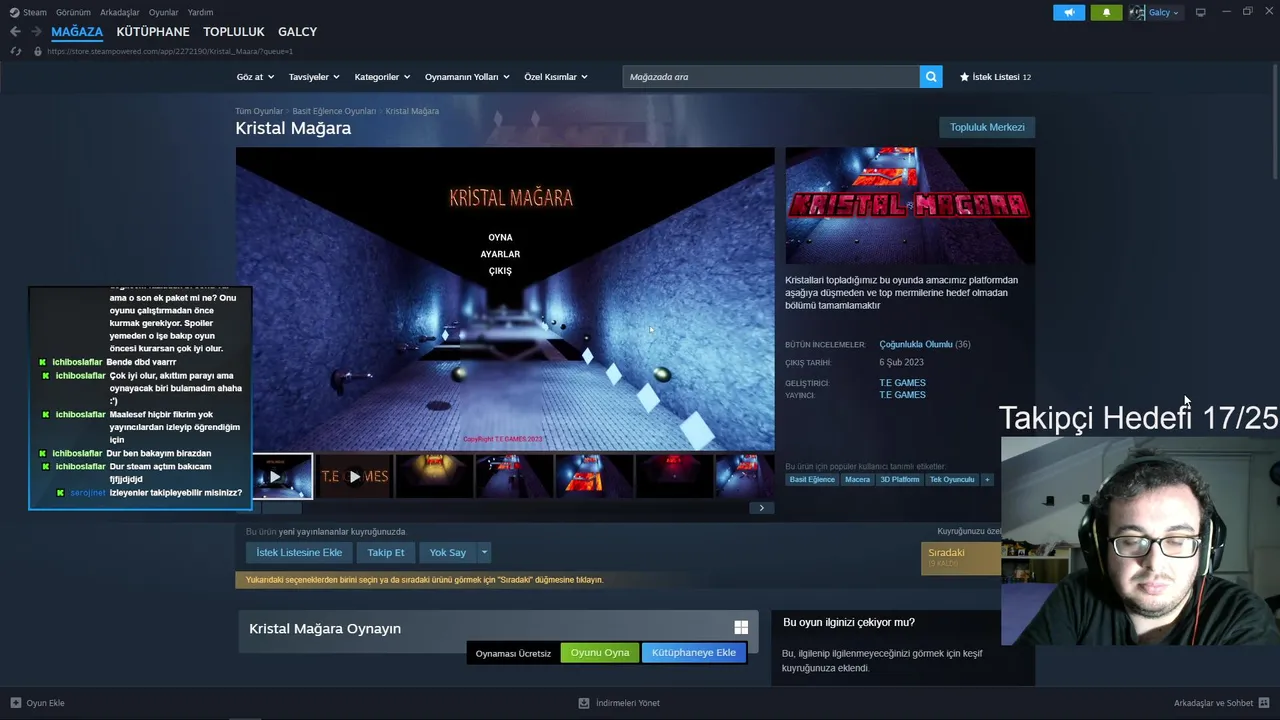Click the store search magnifier button

coord(931,77)
